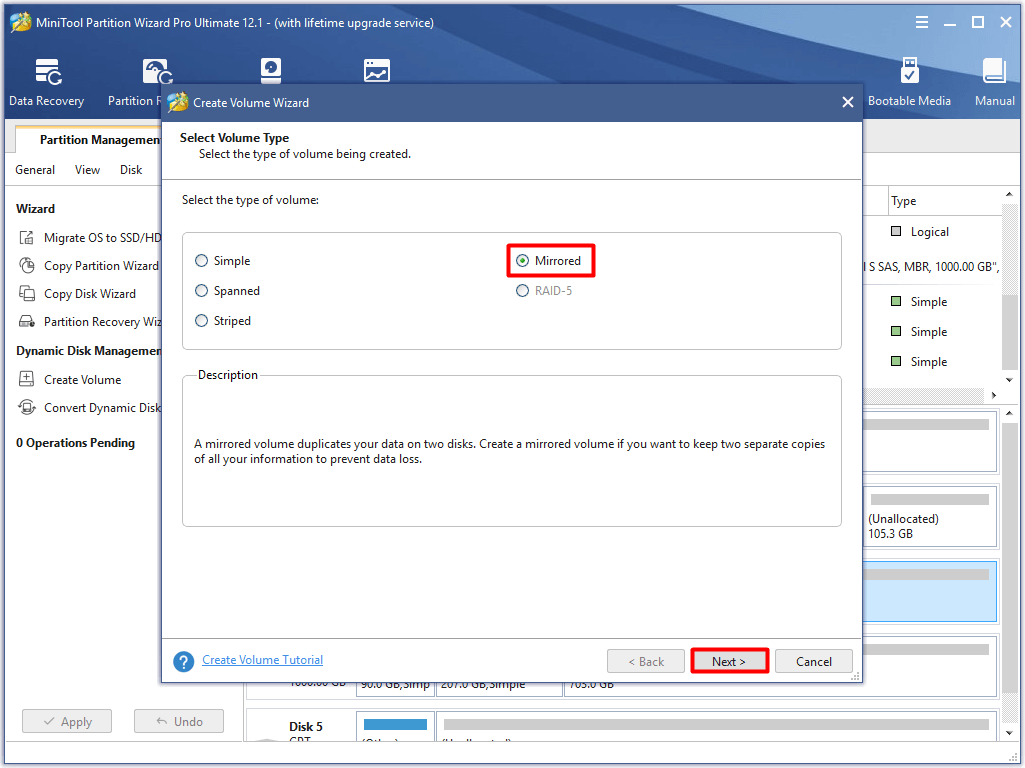
Task: Click the Wizard section header
Action: coord(35,209)
